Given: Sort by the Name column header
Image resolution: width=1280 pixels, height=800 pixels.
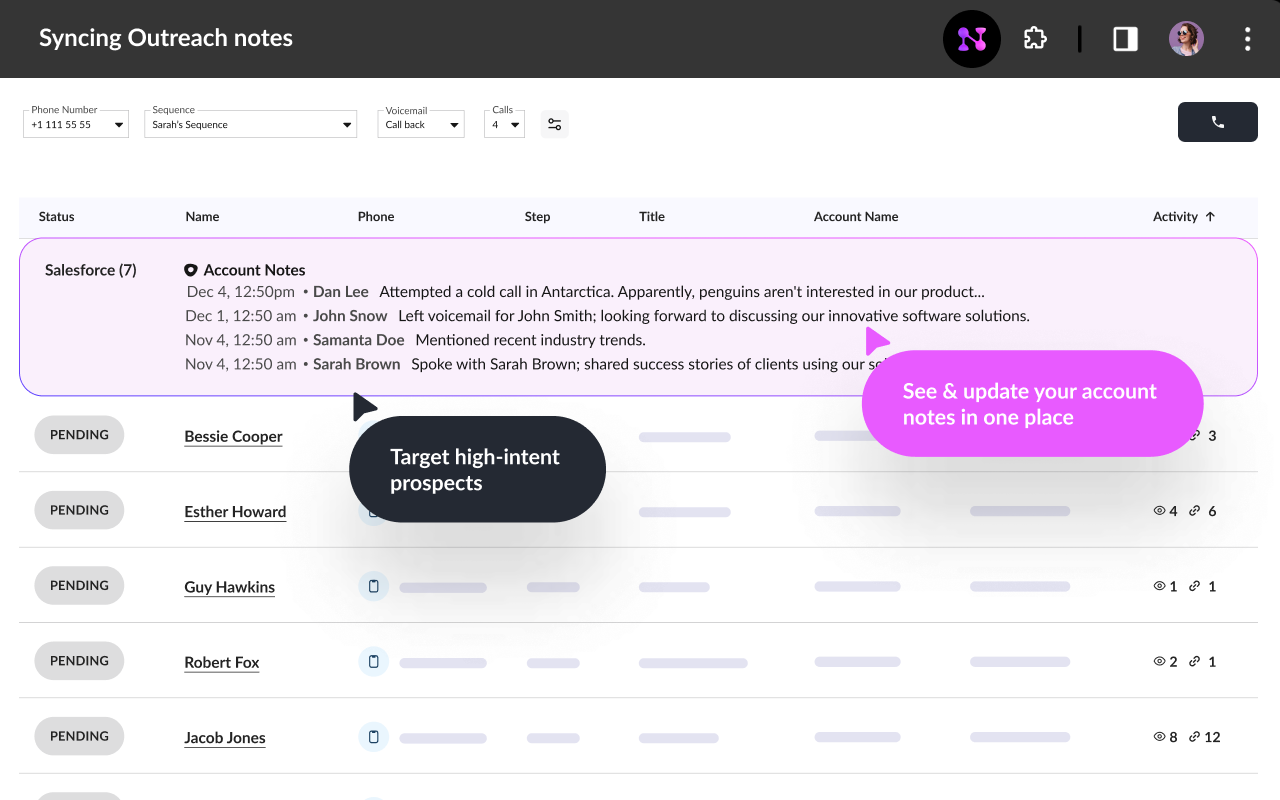Looking at the screenshot, I should click(202, 216).
